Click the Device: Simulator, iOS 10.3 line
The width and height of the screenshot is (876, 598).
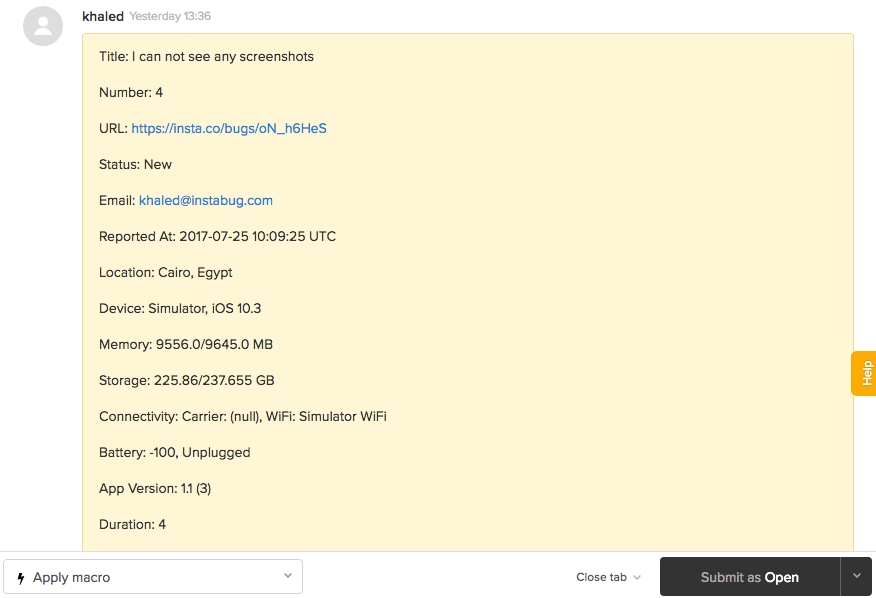tap(180, 308)
